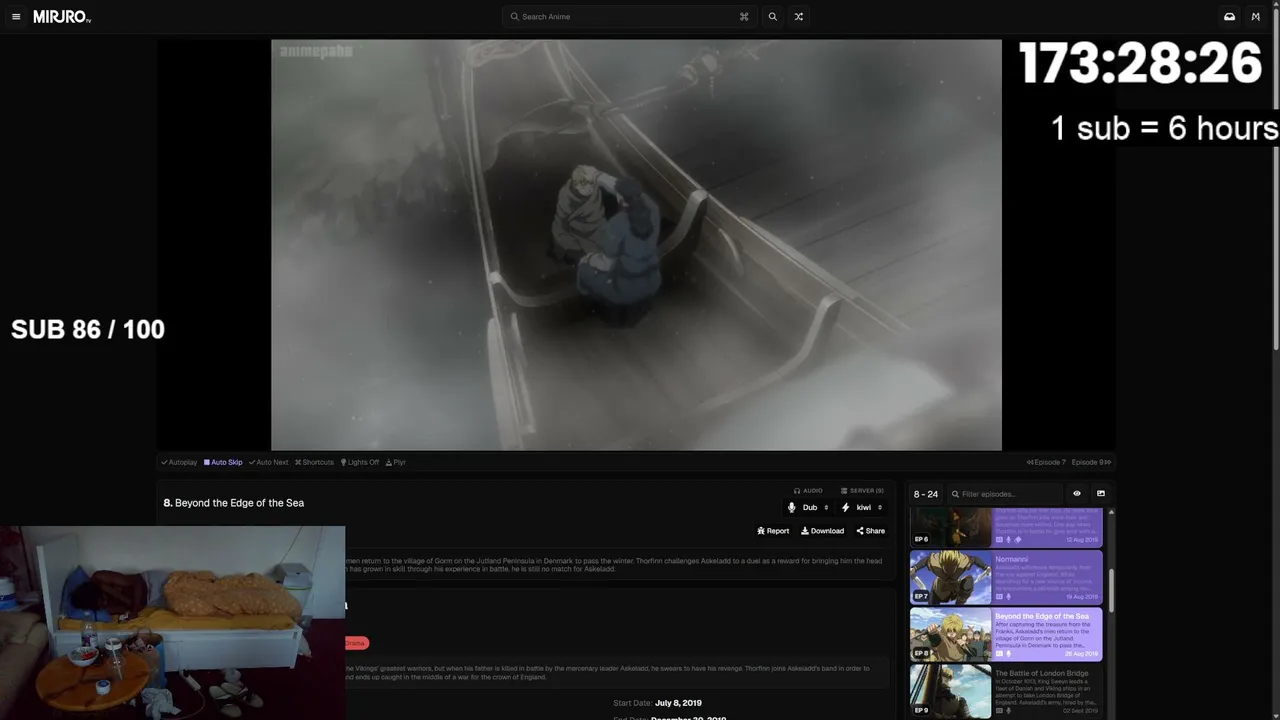
Task: Toggle the Autoplay option
Action: (179, 462)
